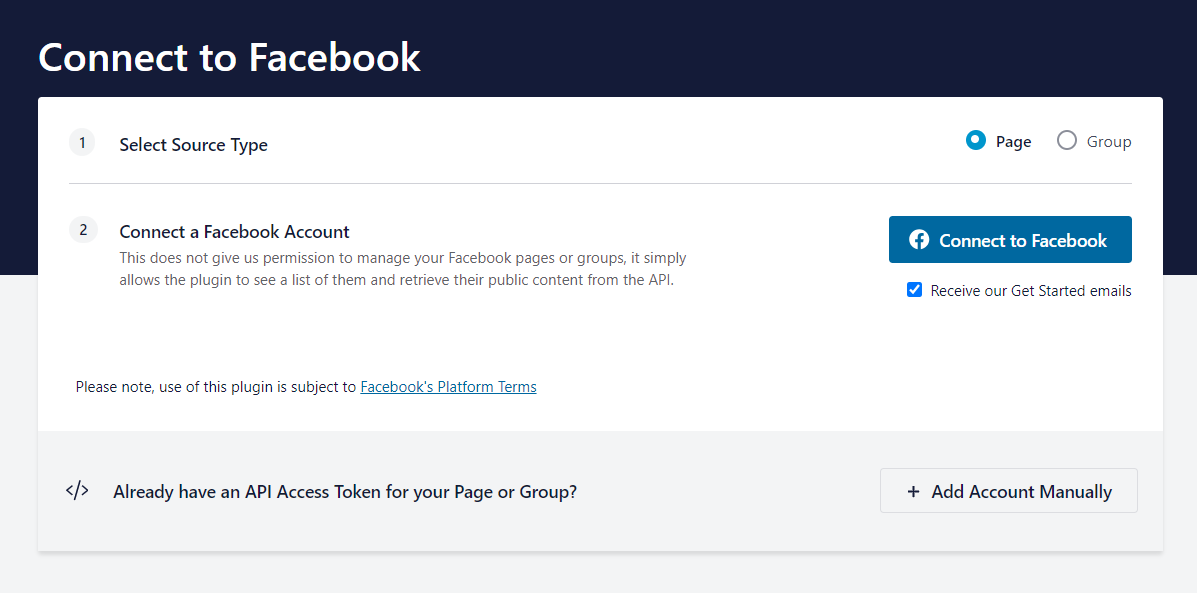Click the Add Account Manually button
1197x593 pixels.
(1008, 491)
